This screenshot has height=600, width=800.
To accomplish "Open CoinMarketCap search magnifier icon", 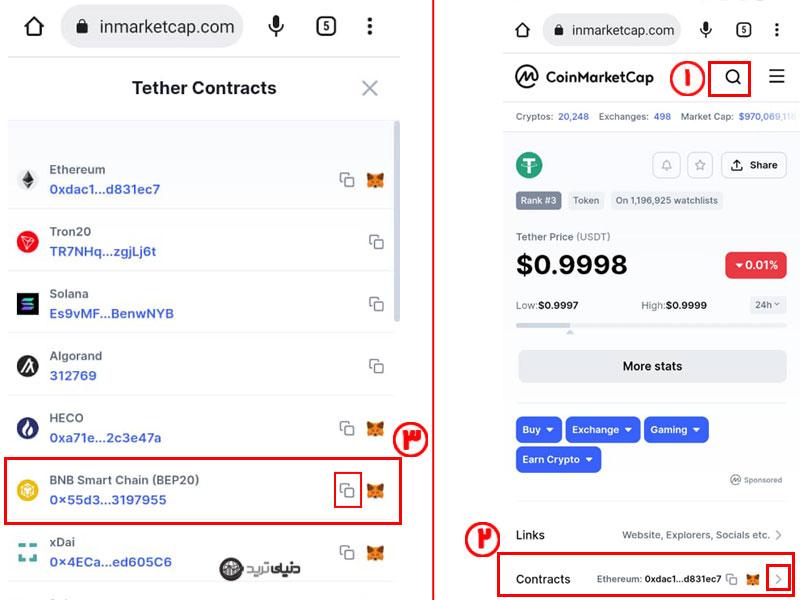I will (733, 77).
